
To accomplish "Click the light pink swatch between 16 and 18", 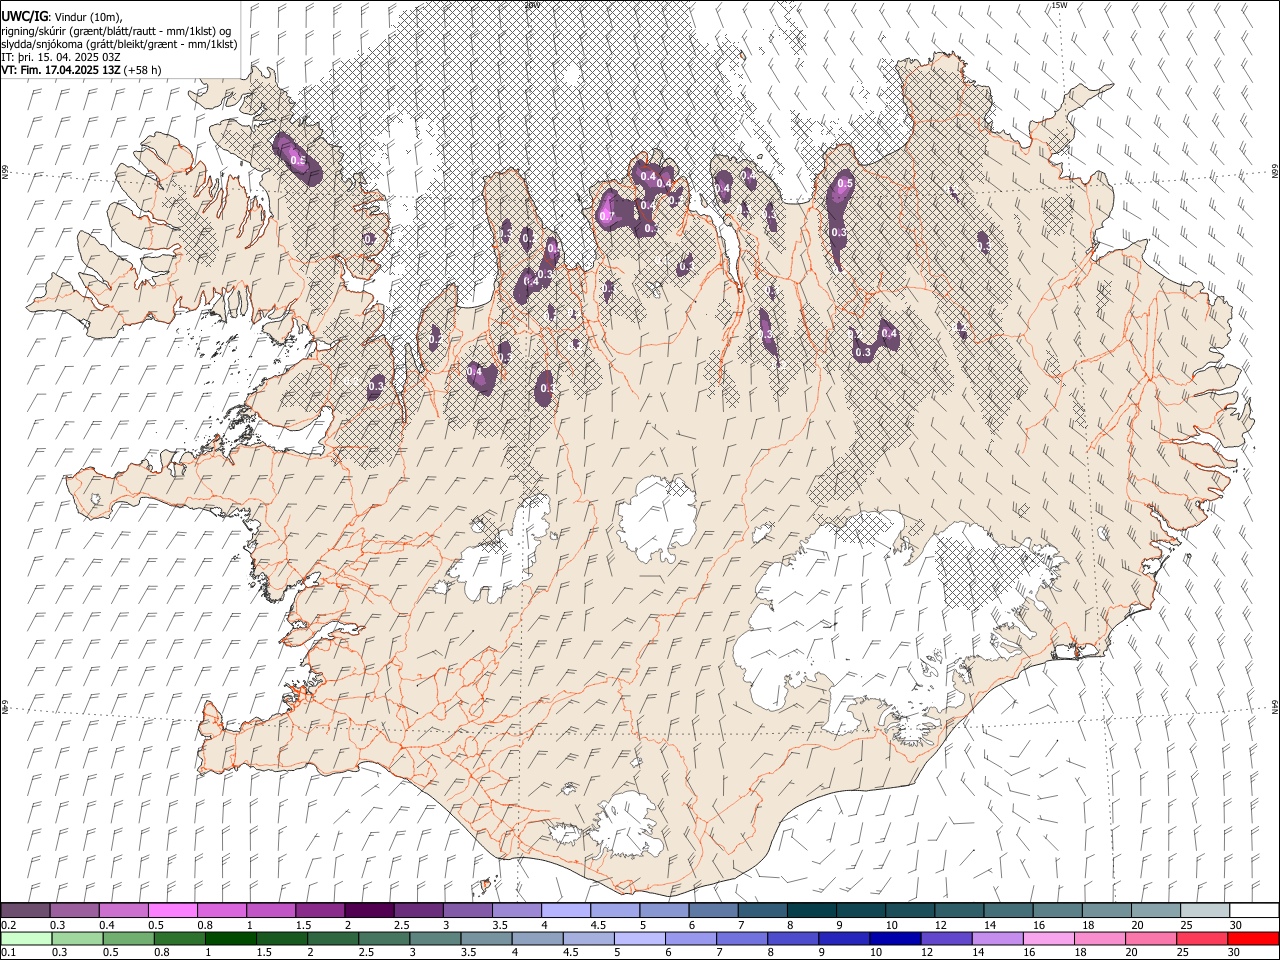I will [x=1048, y=939].
